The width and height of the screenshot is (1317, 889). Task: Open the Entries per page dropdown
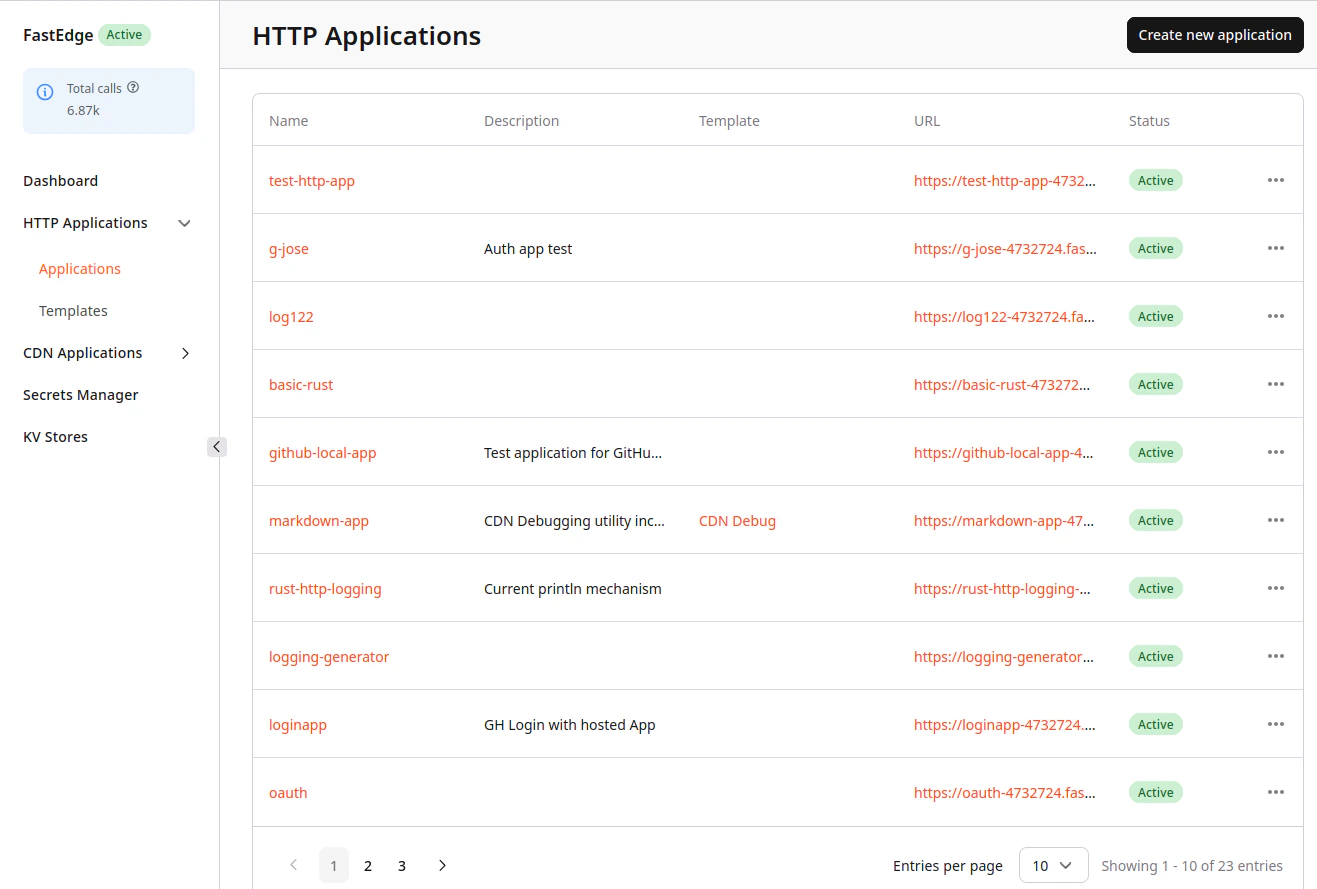point(1053,865)
